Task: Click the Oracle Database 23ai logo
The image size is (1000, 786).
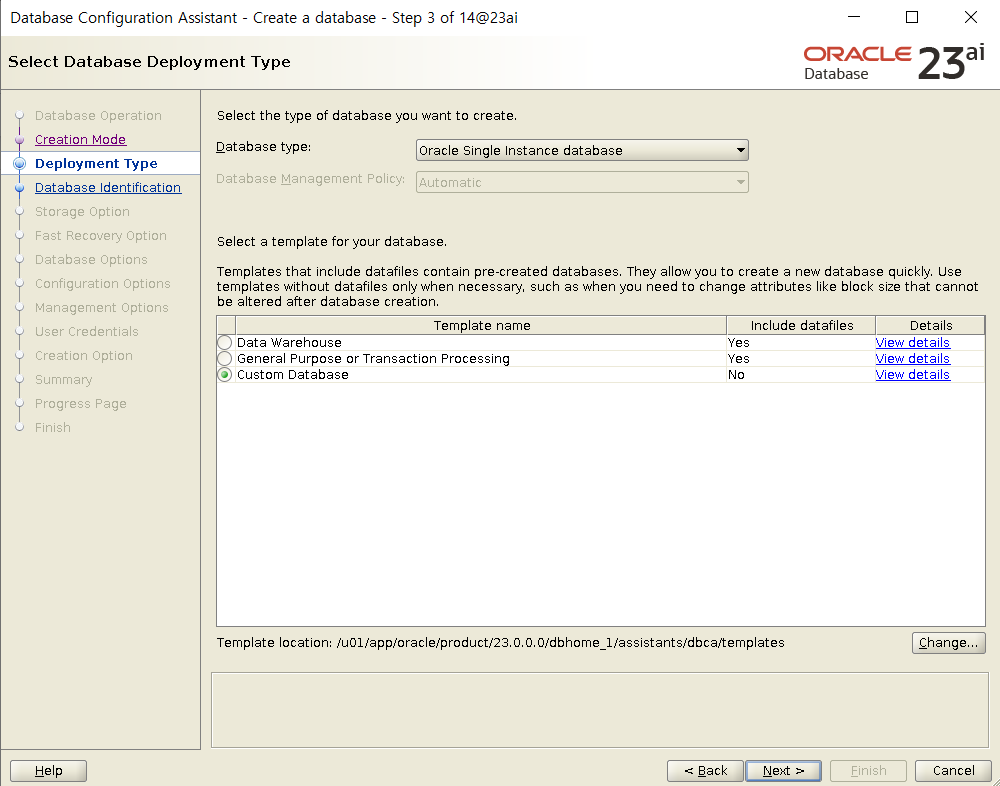Action: tap(894, 63)
